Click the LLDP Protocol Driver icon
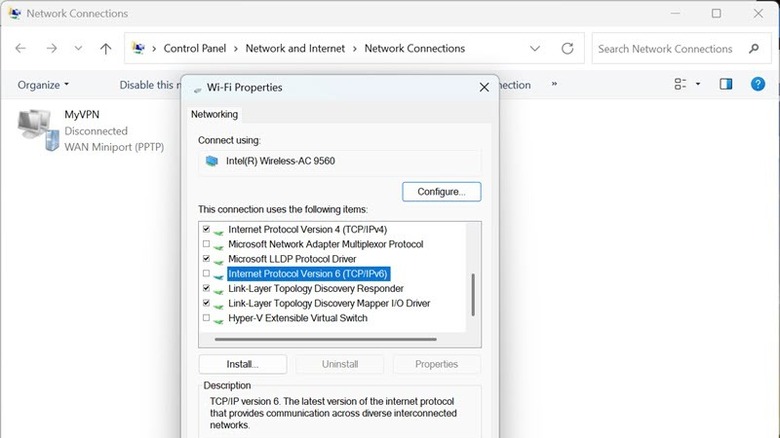Viewport: 780px width, 438px height. click(x=218, y=261)
